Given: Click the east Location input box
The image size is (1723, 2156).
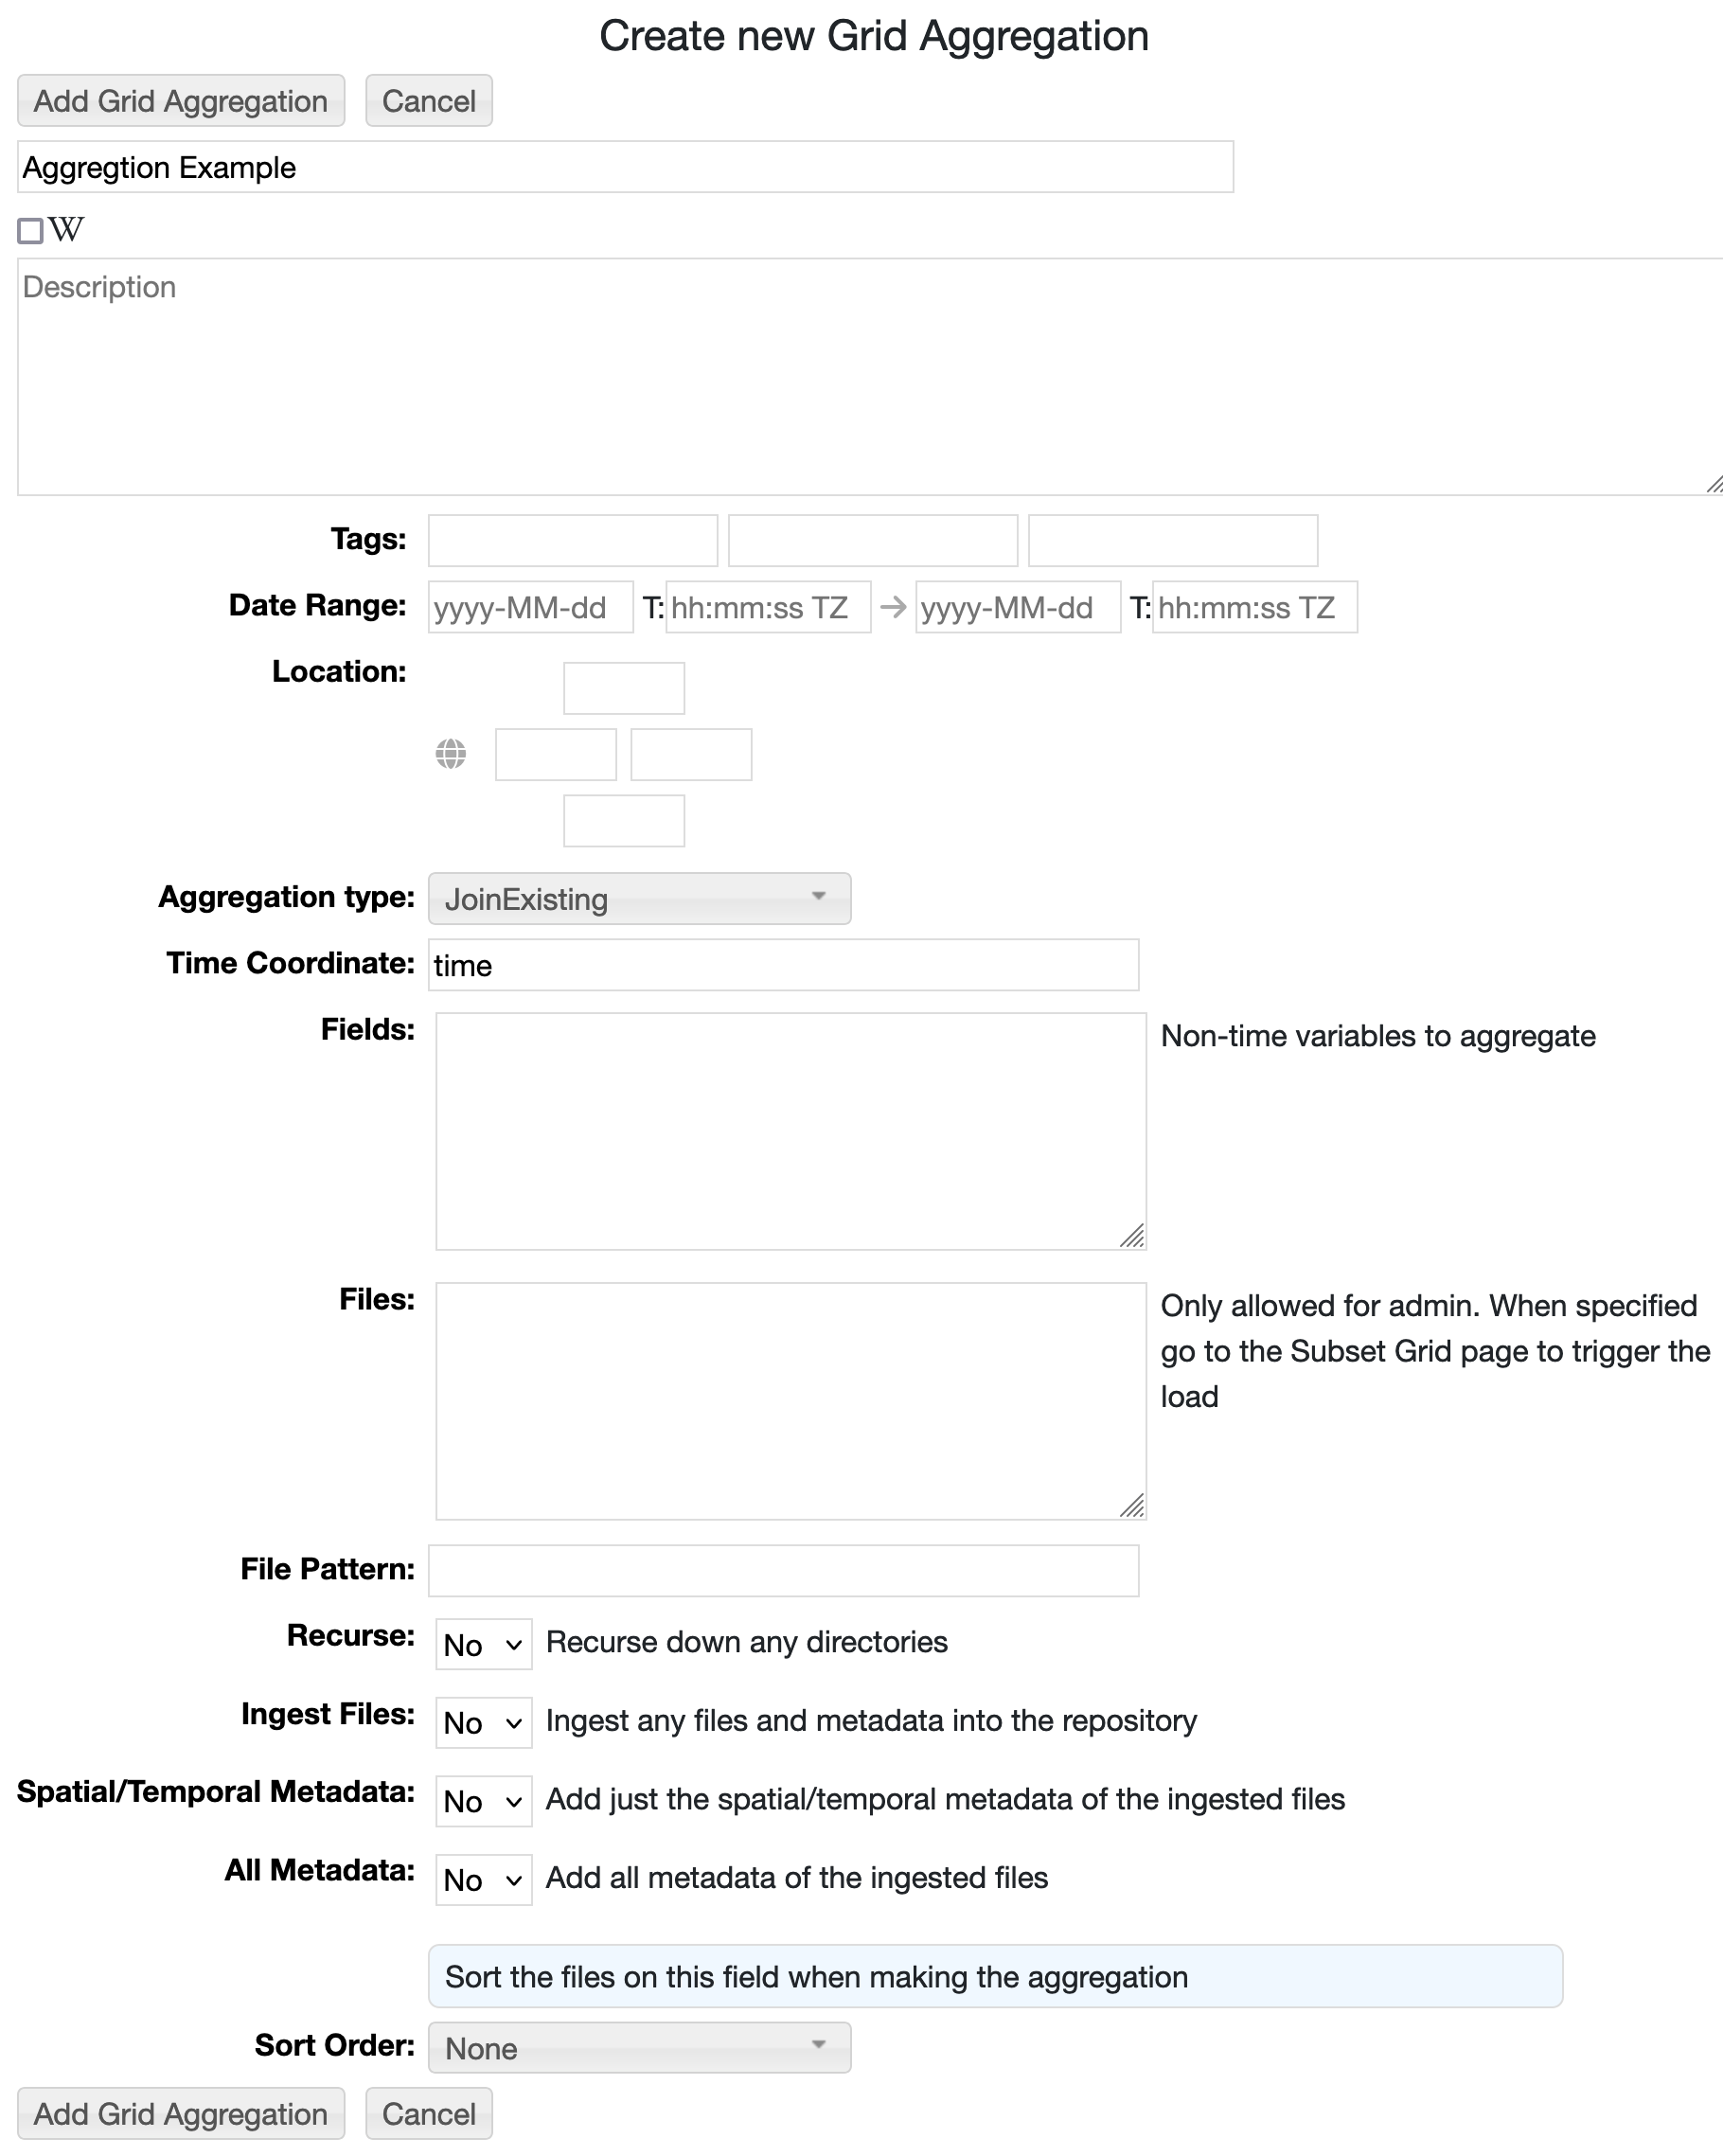Looking at the screenshot, I should [691, 754].
